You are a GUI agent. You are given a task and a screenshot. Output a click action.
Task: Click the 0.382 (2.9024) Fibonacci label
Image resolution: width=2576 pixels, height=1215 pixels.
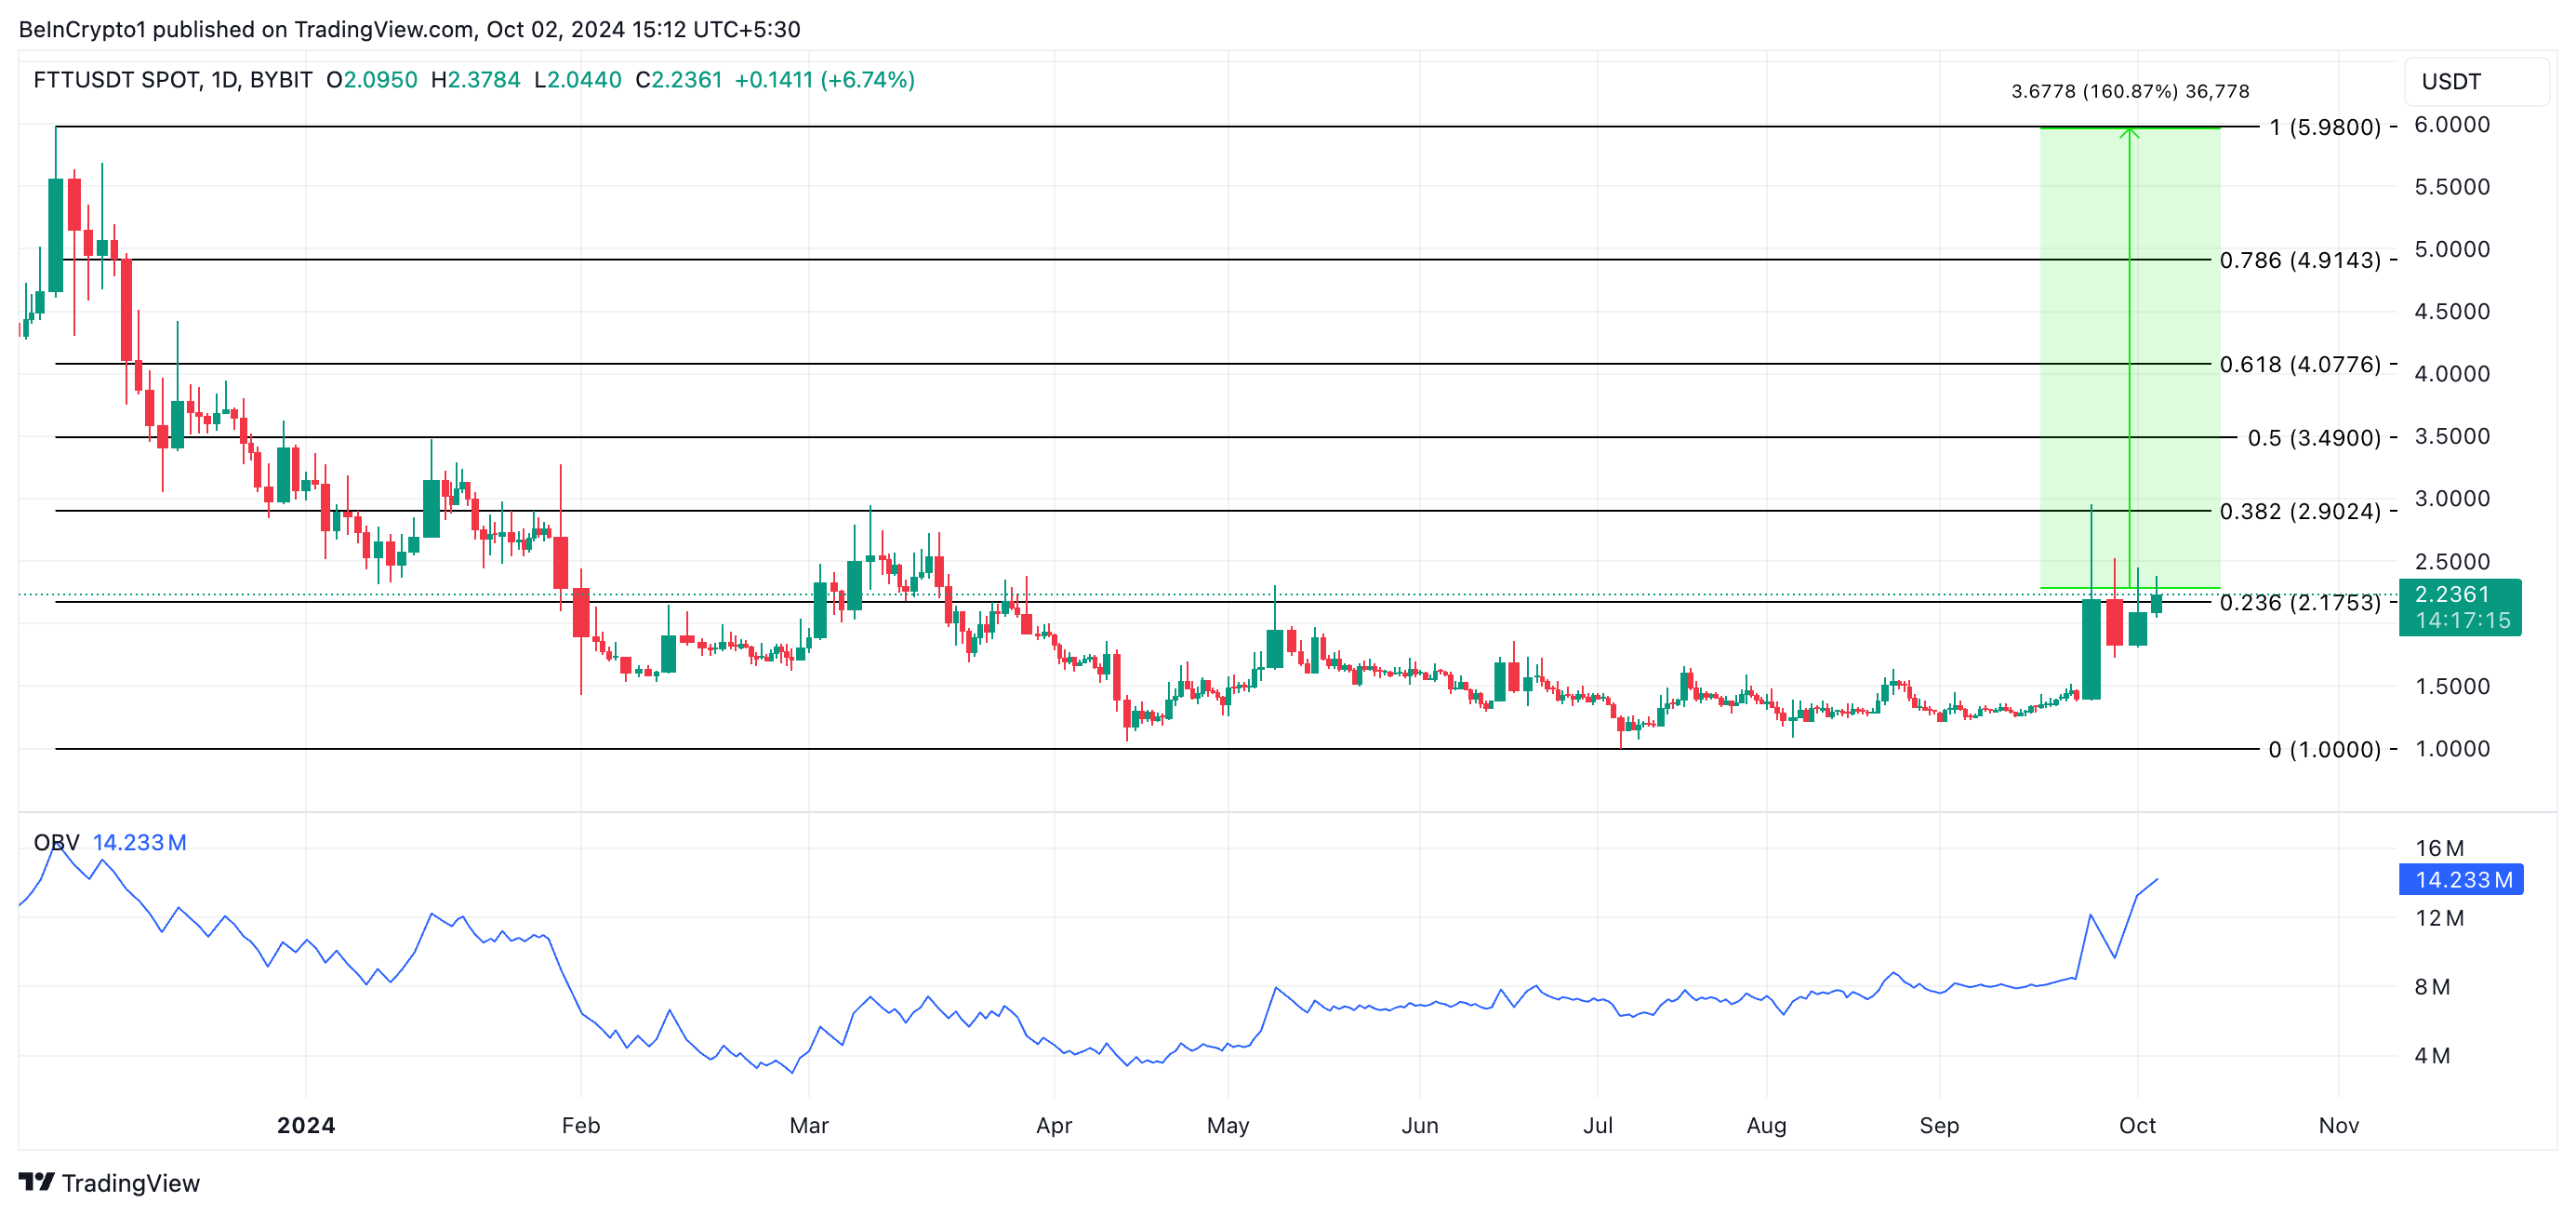tap(2299, 511)
